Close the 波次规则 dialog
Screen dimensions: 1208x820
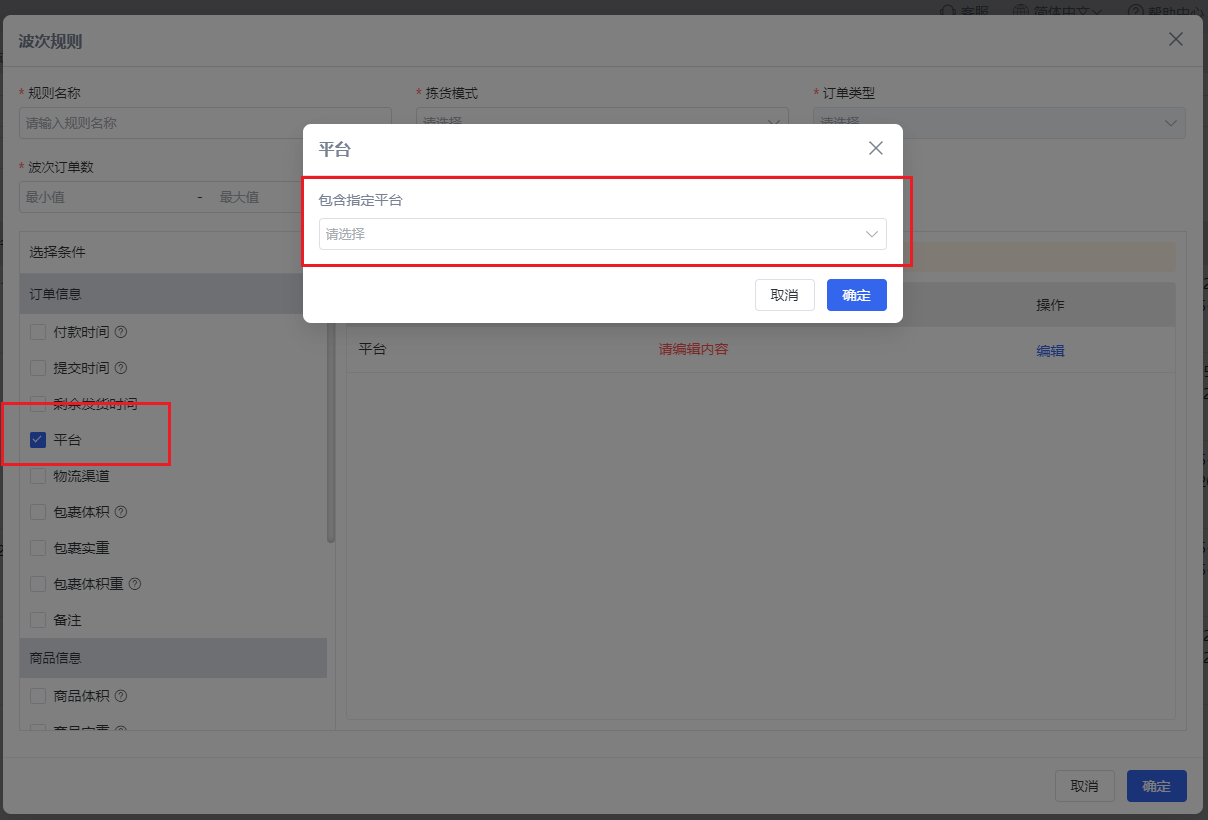pos(1176,39)
